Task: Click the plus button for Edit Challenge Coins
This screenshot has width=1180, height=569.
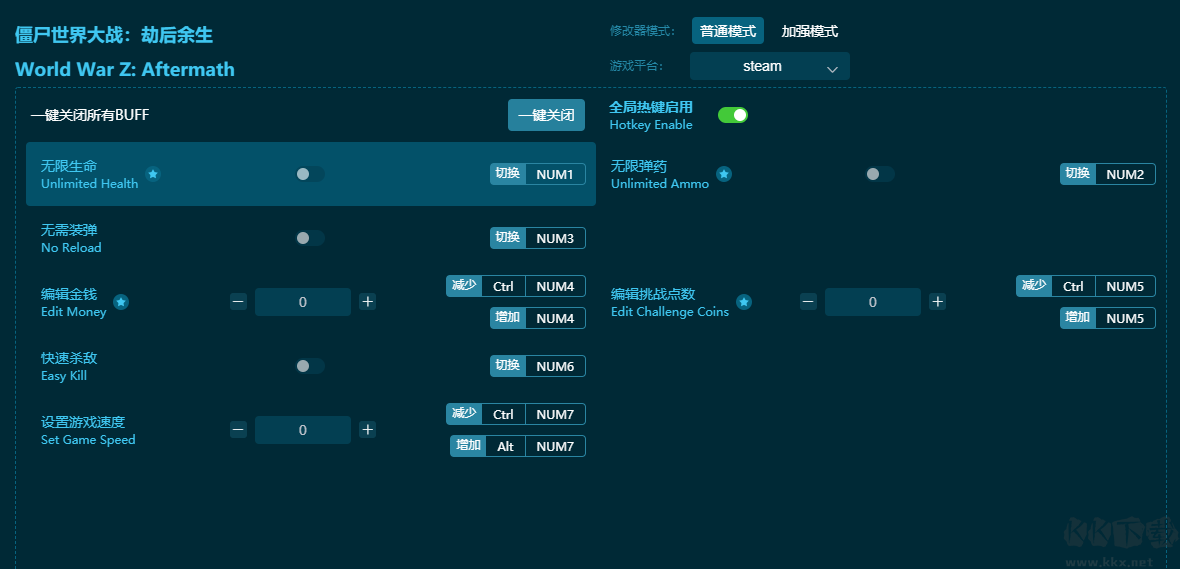Action: [x=937, y=302]
